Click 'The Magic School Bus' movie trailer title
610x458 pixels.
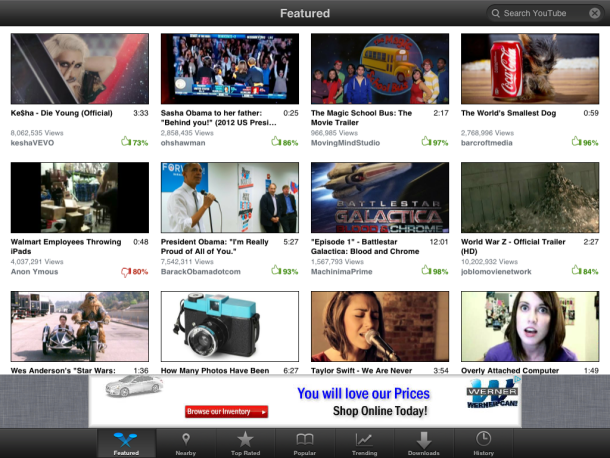tap(361, 118)
